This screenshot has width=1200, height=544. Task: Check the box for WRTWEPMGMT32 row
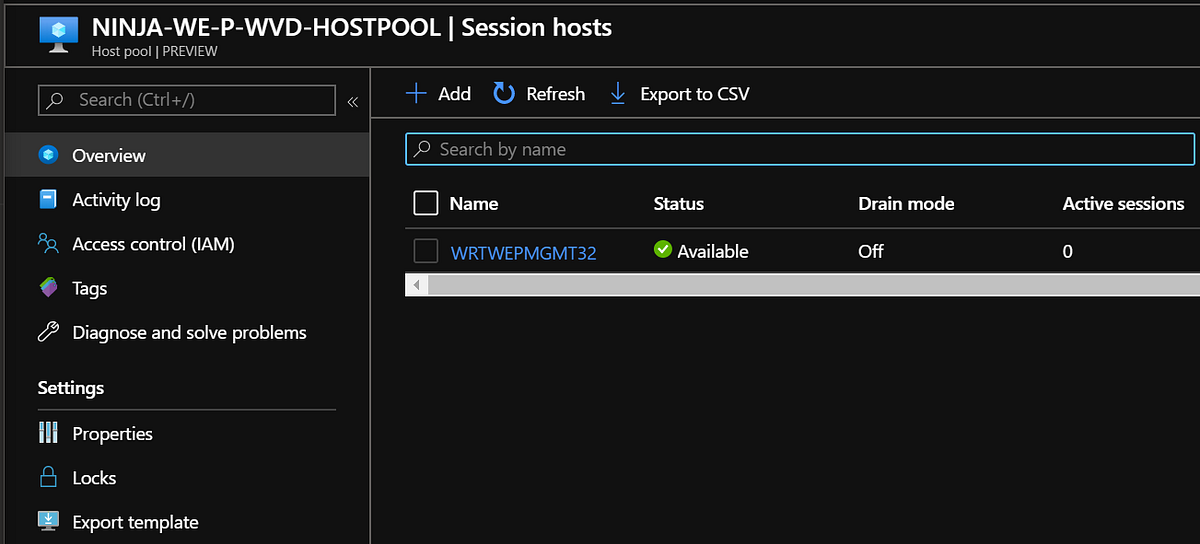[426, 251]
